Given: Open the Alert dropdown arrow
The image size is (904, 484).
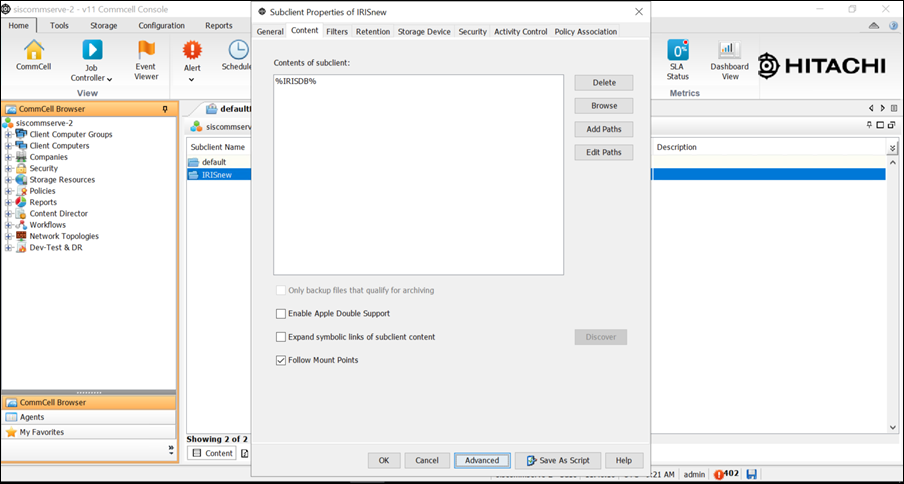Looking at the screenshot, I should tap(192, 80).
